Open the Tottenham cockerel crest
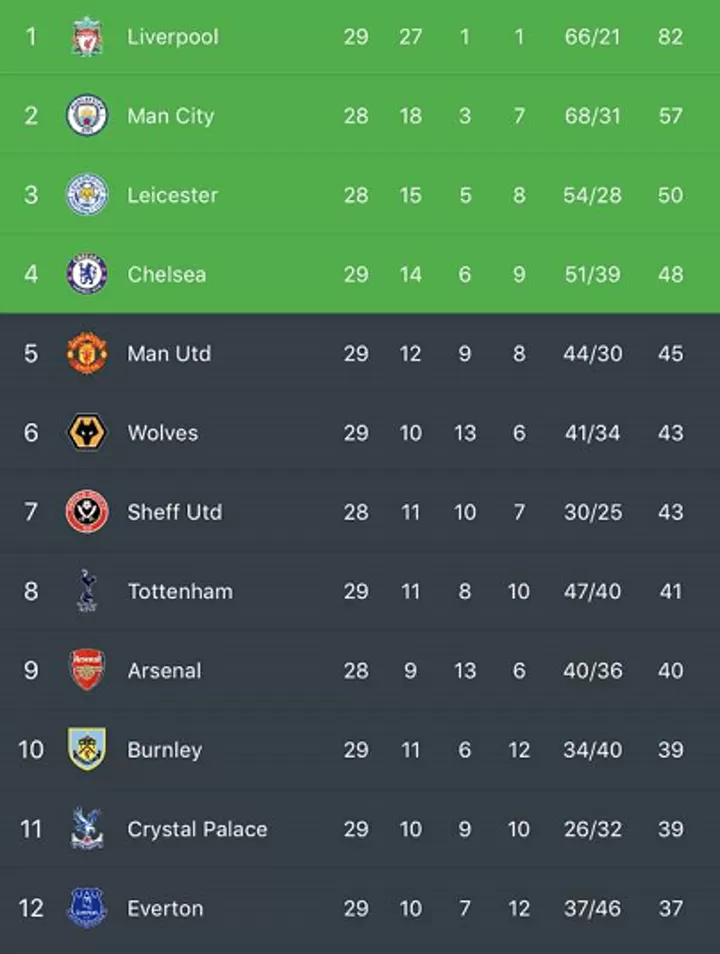The width and height of the screenshot is (720, 954). (x=87, y=591)
